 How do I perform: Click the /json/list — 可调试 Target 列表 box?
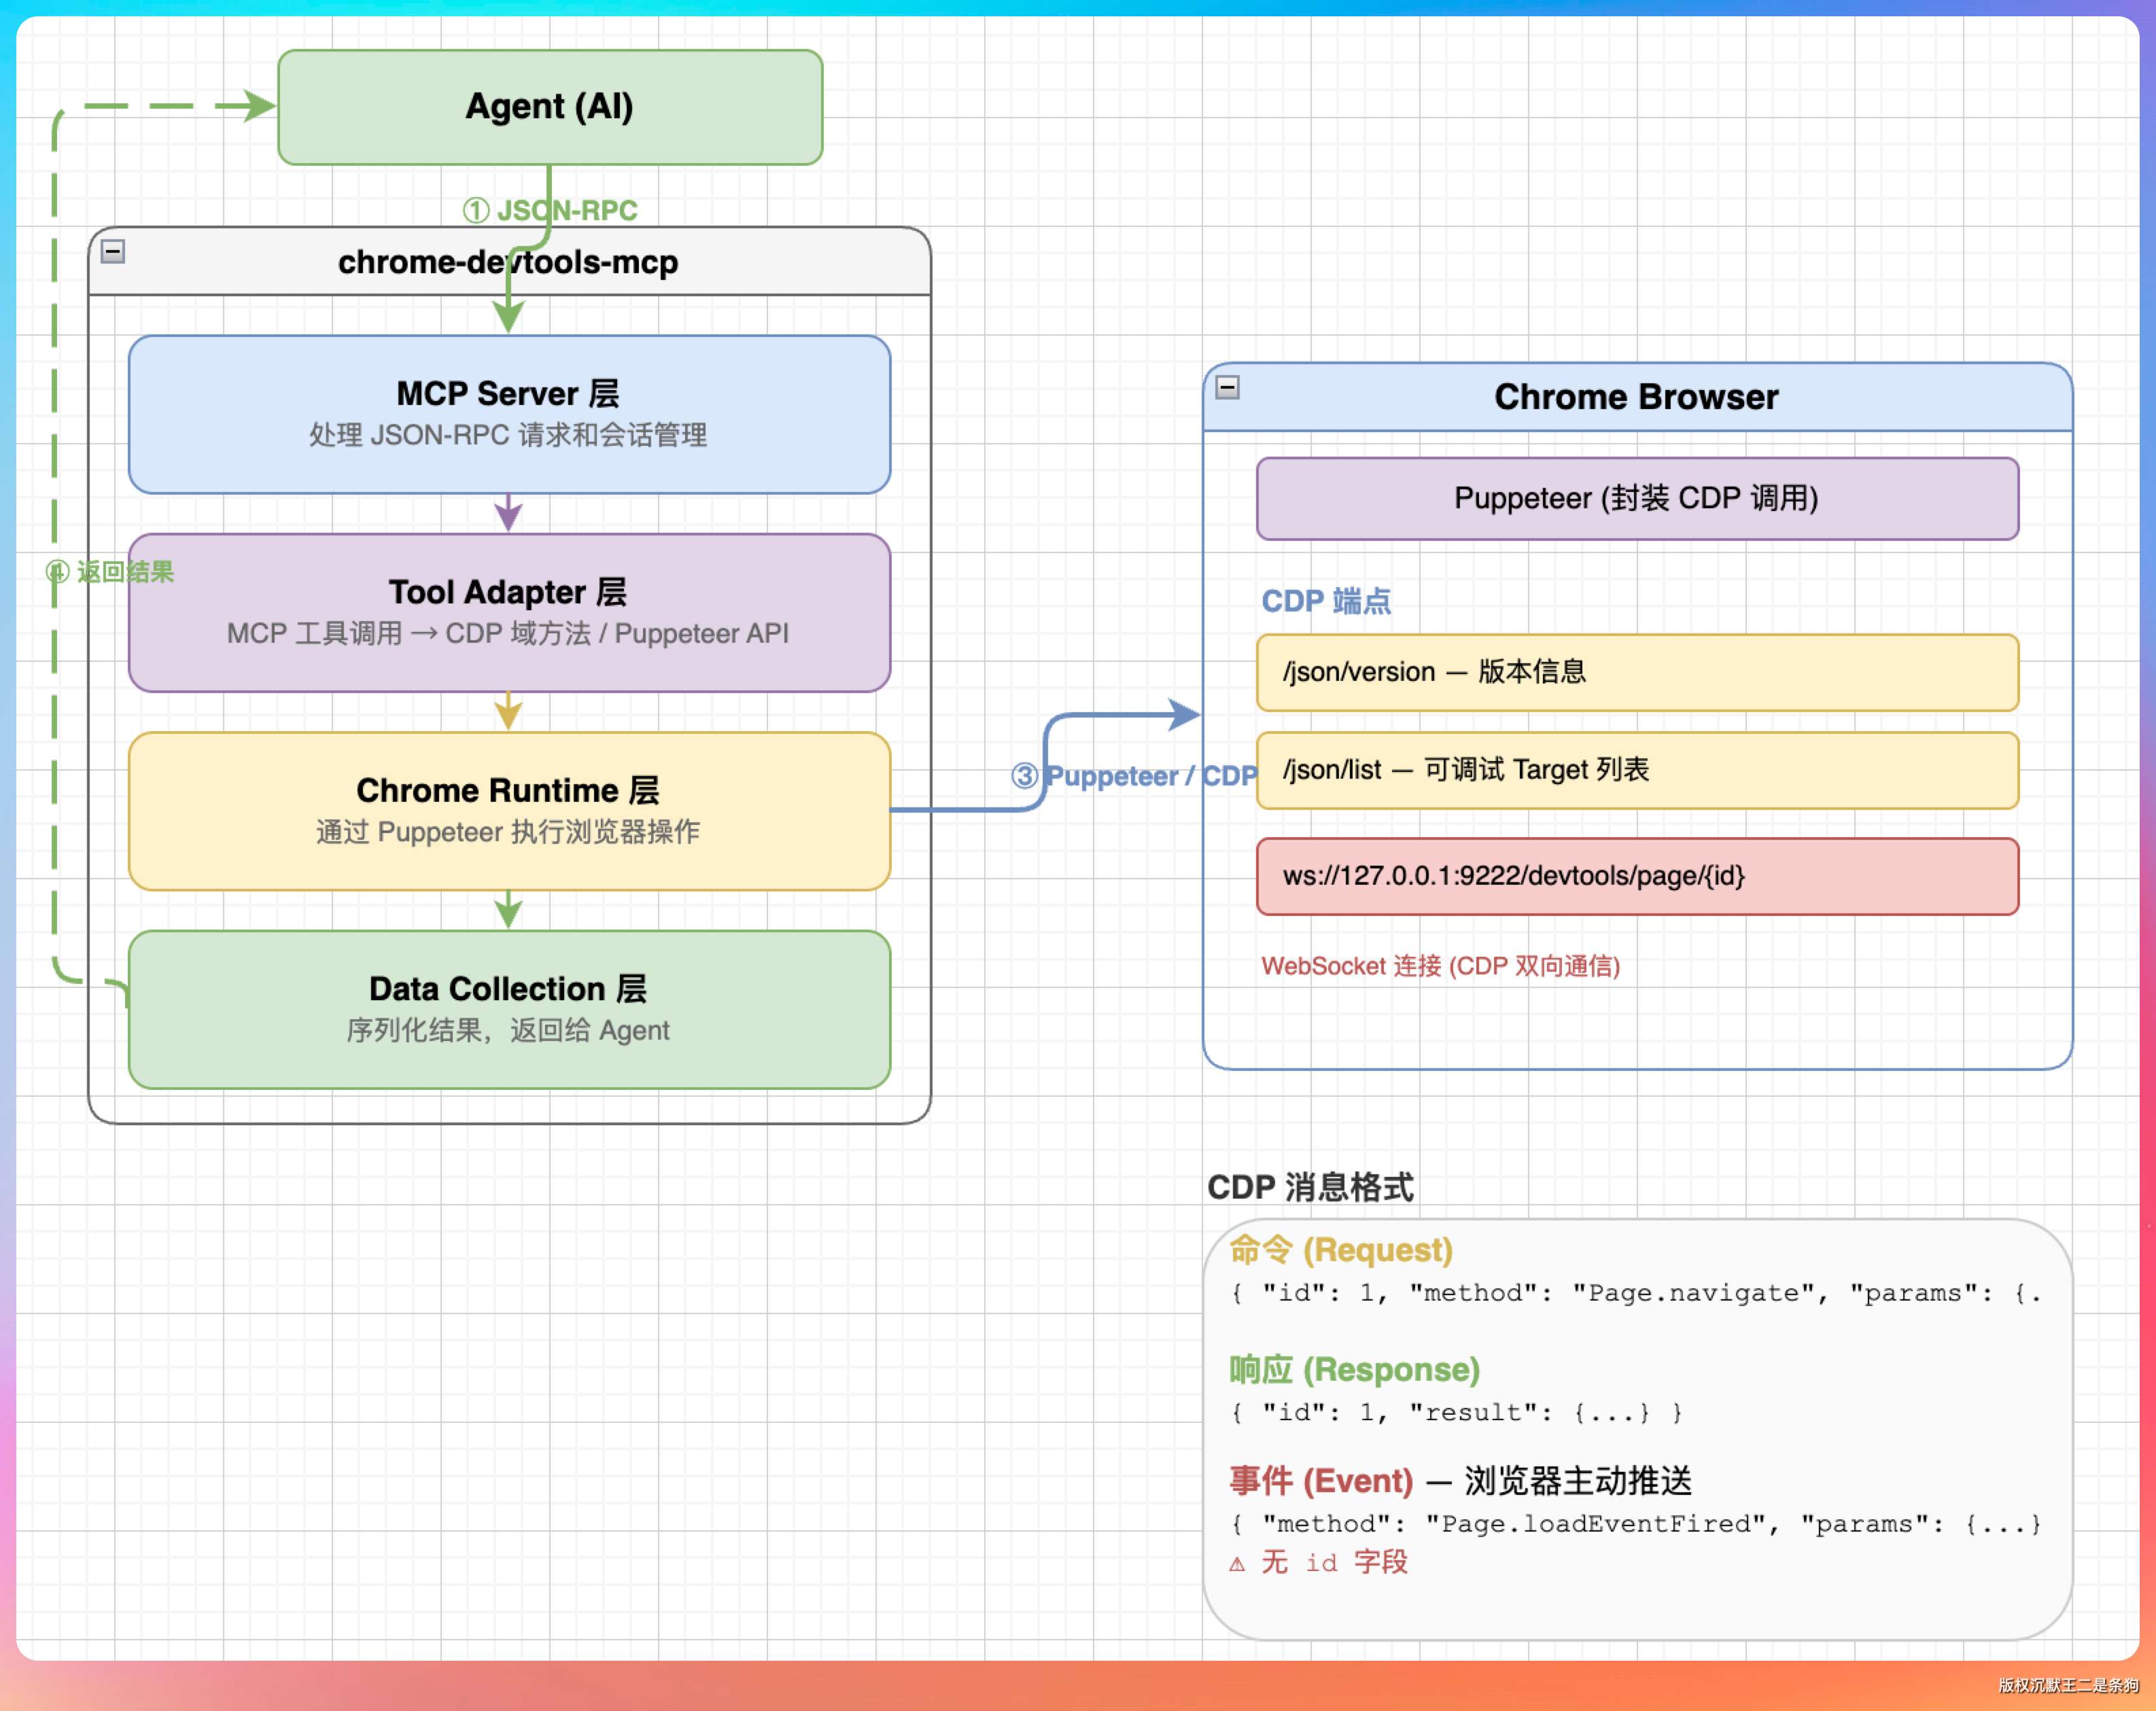click(1637, 770)
